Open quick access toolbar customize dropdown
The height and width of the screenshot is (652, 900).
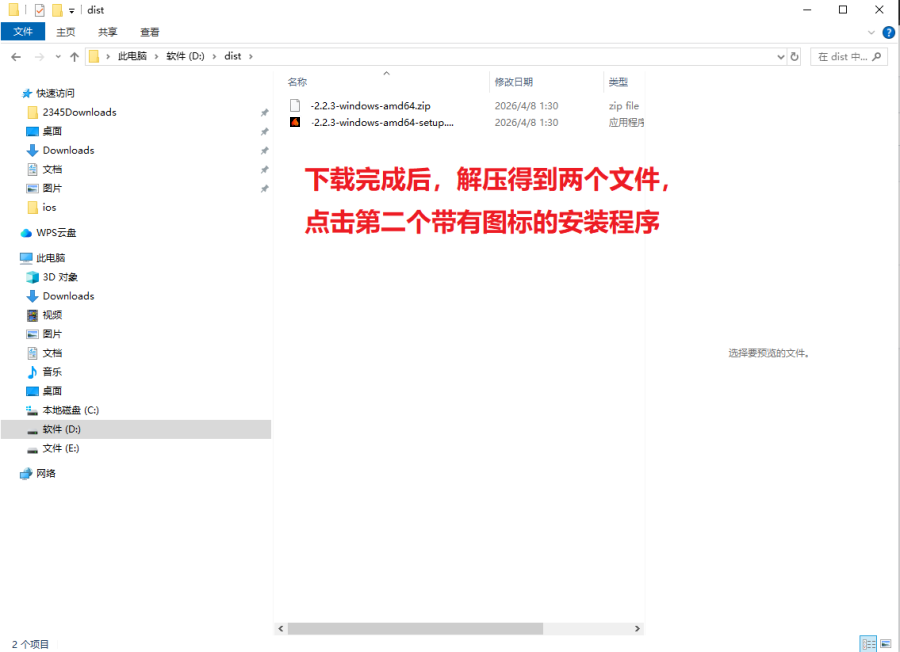tap(71, 10)
